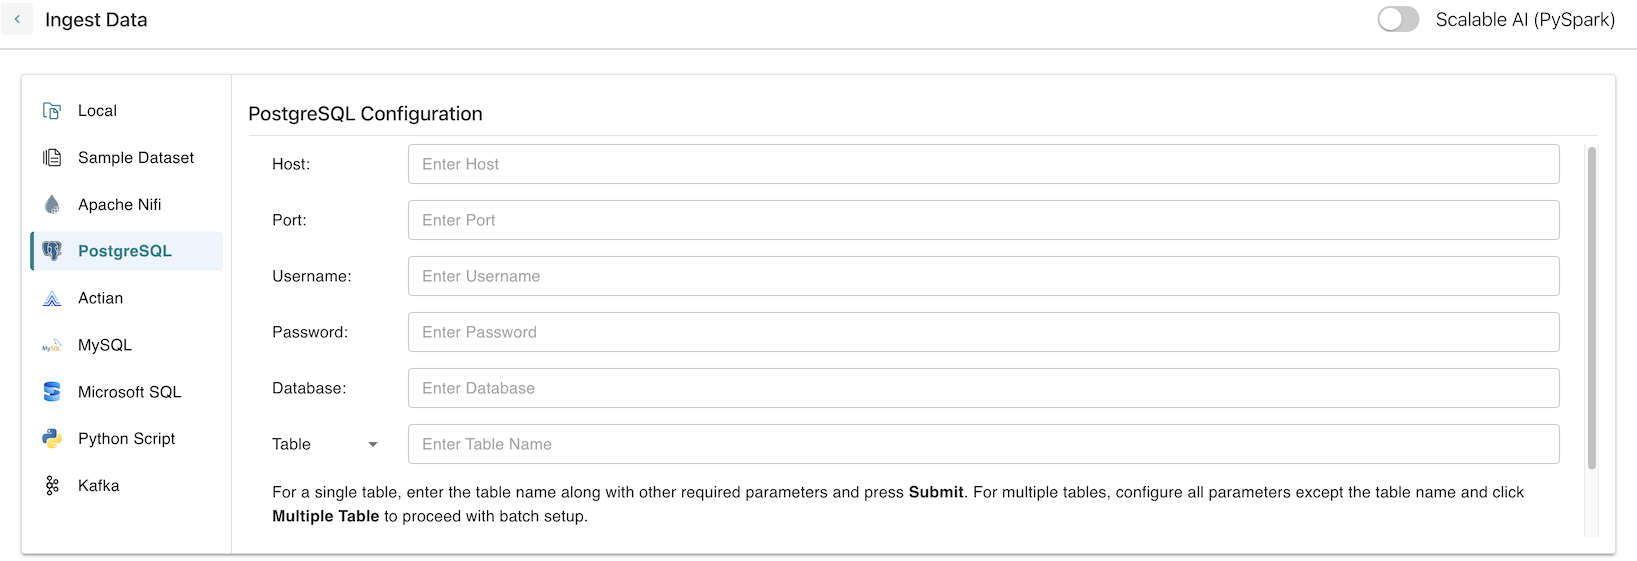Select the Microsoft SQL database icon
This screenshot has height=561, width=1637.
coord(52,392)
